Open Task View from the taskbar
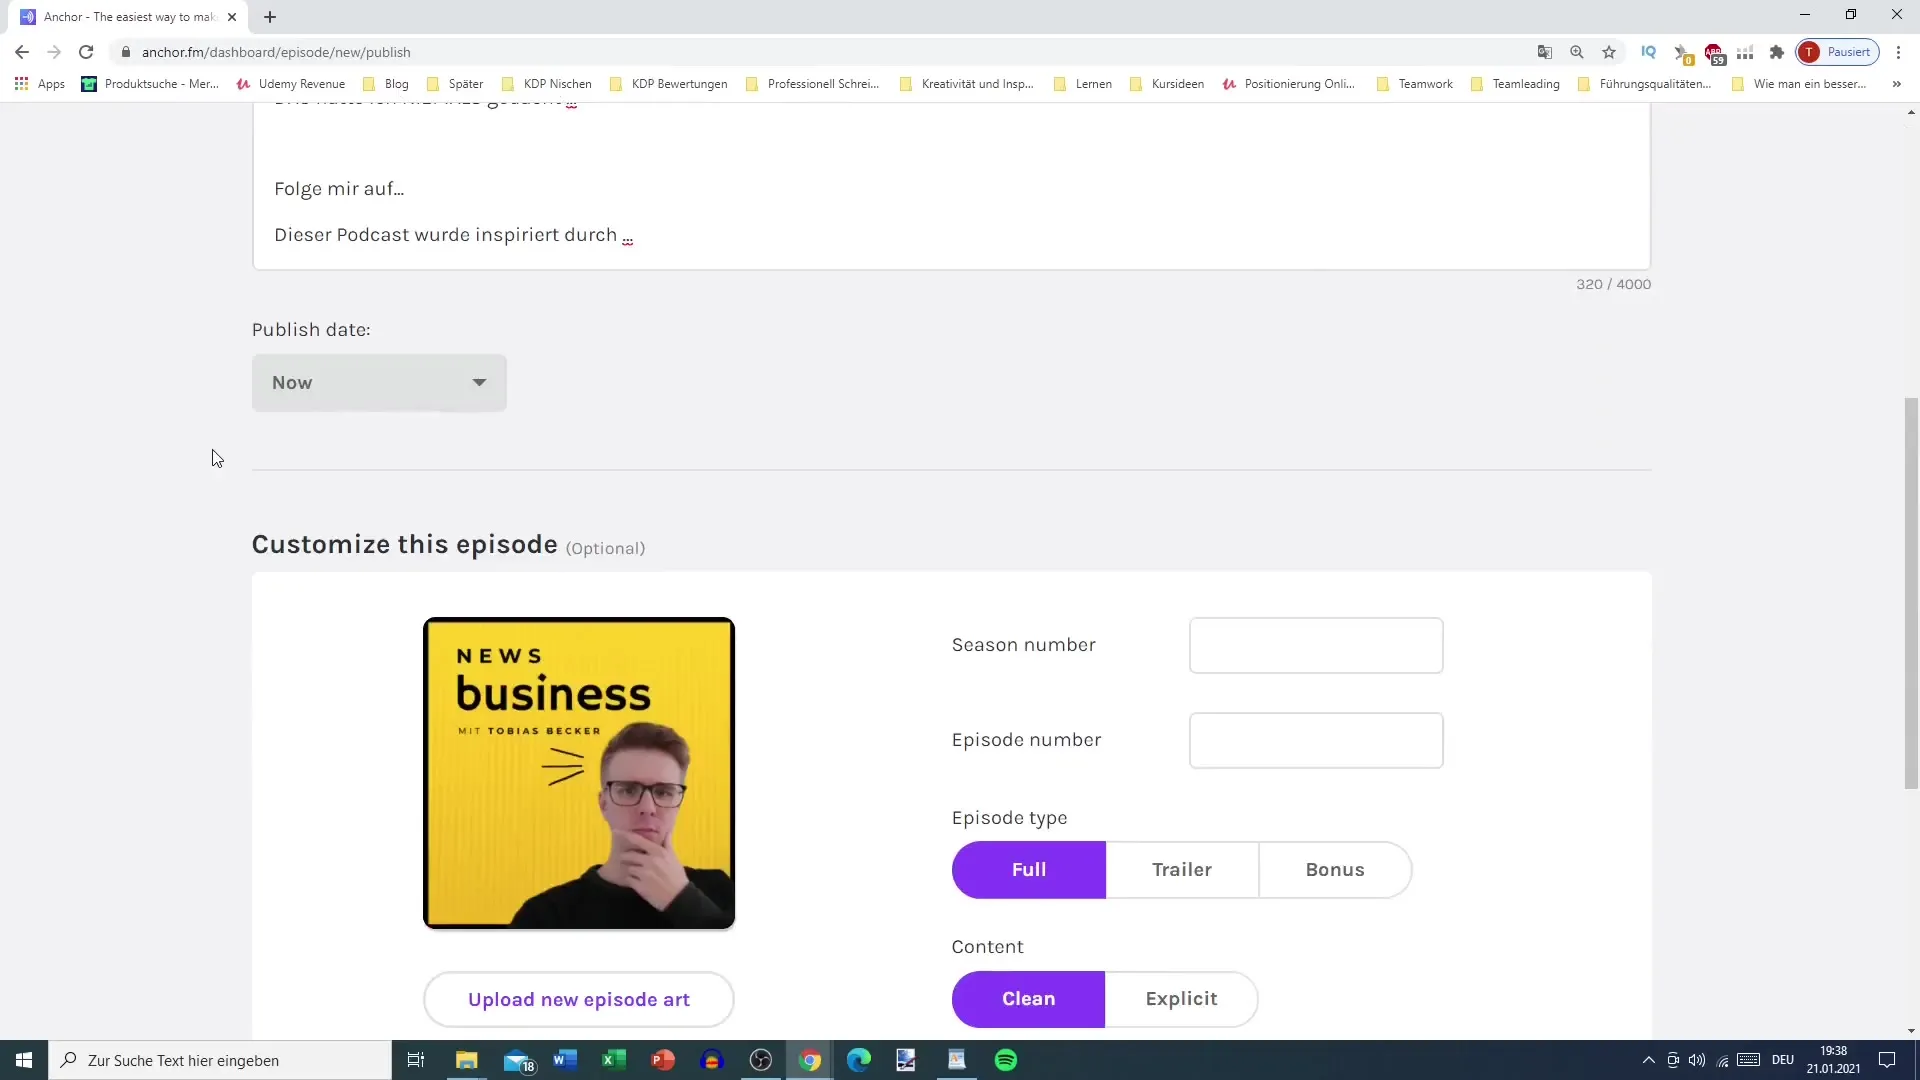The width and height of the screenshot is (1920, 1080). click(416, 1060)
